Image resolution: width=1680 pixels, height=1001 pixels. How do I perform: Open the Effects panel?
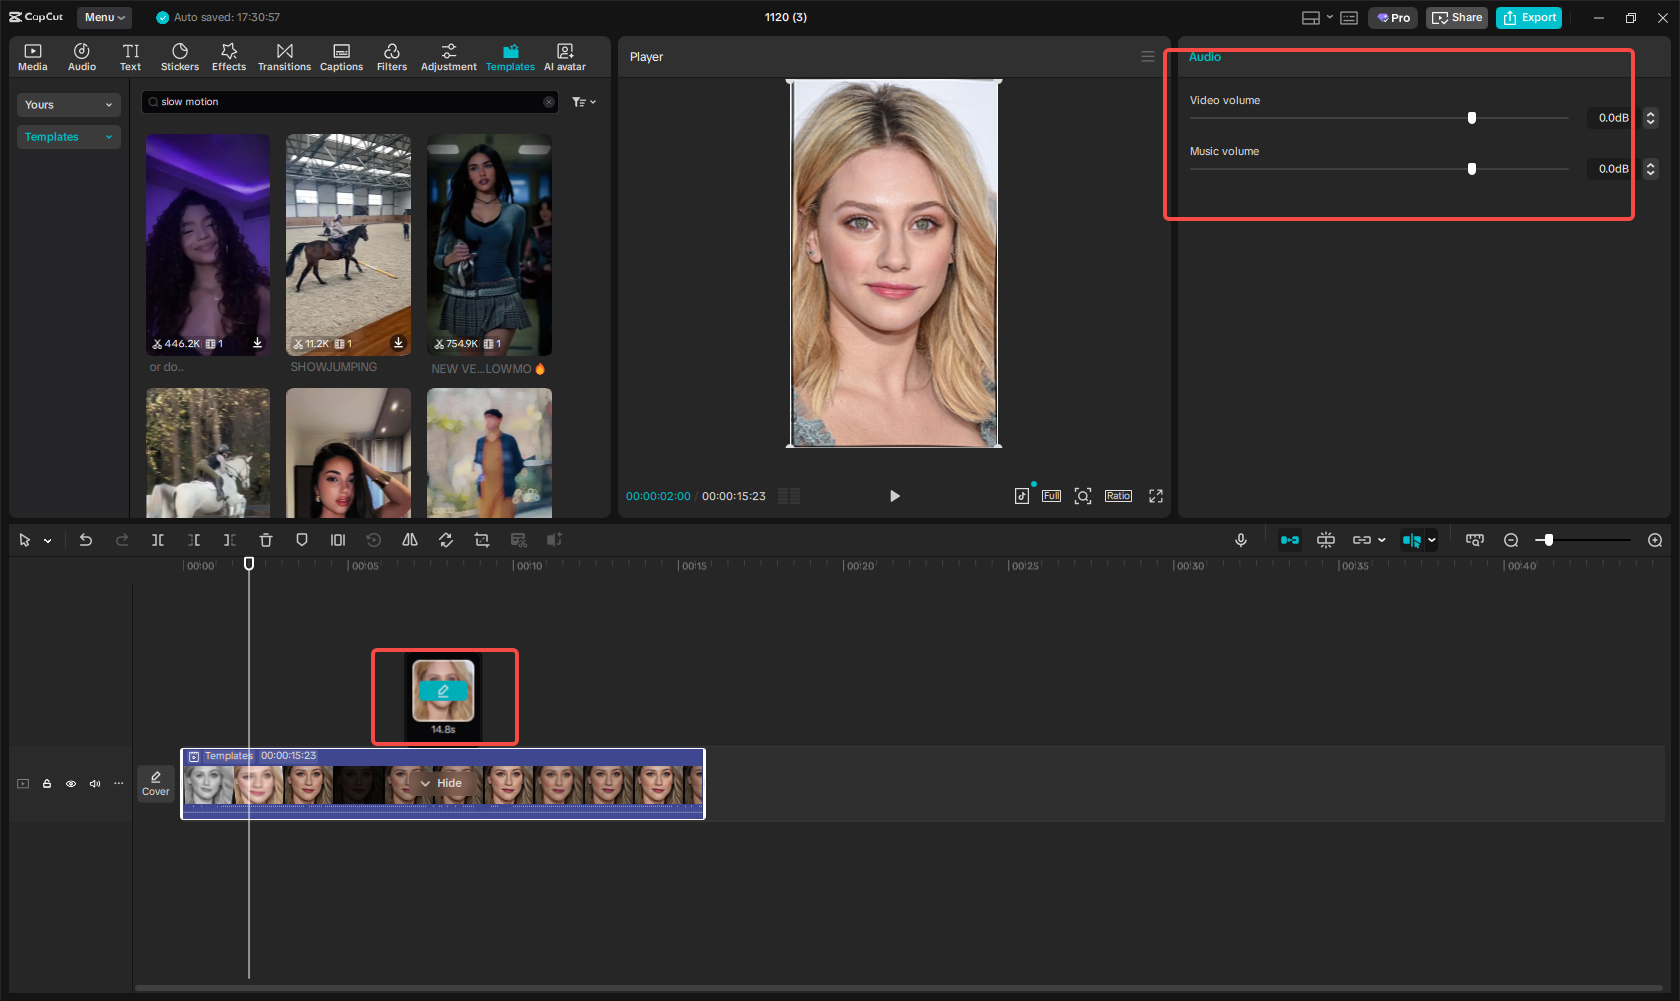coord(229,56)
